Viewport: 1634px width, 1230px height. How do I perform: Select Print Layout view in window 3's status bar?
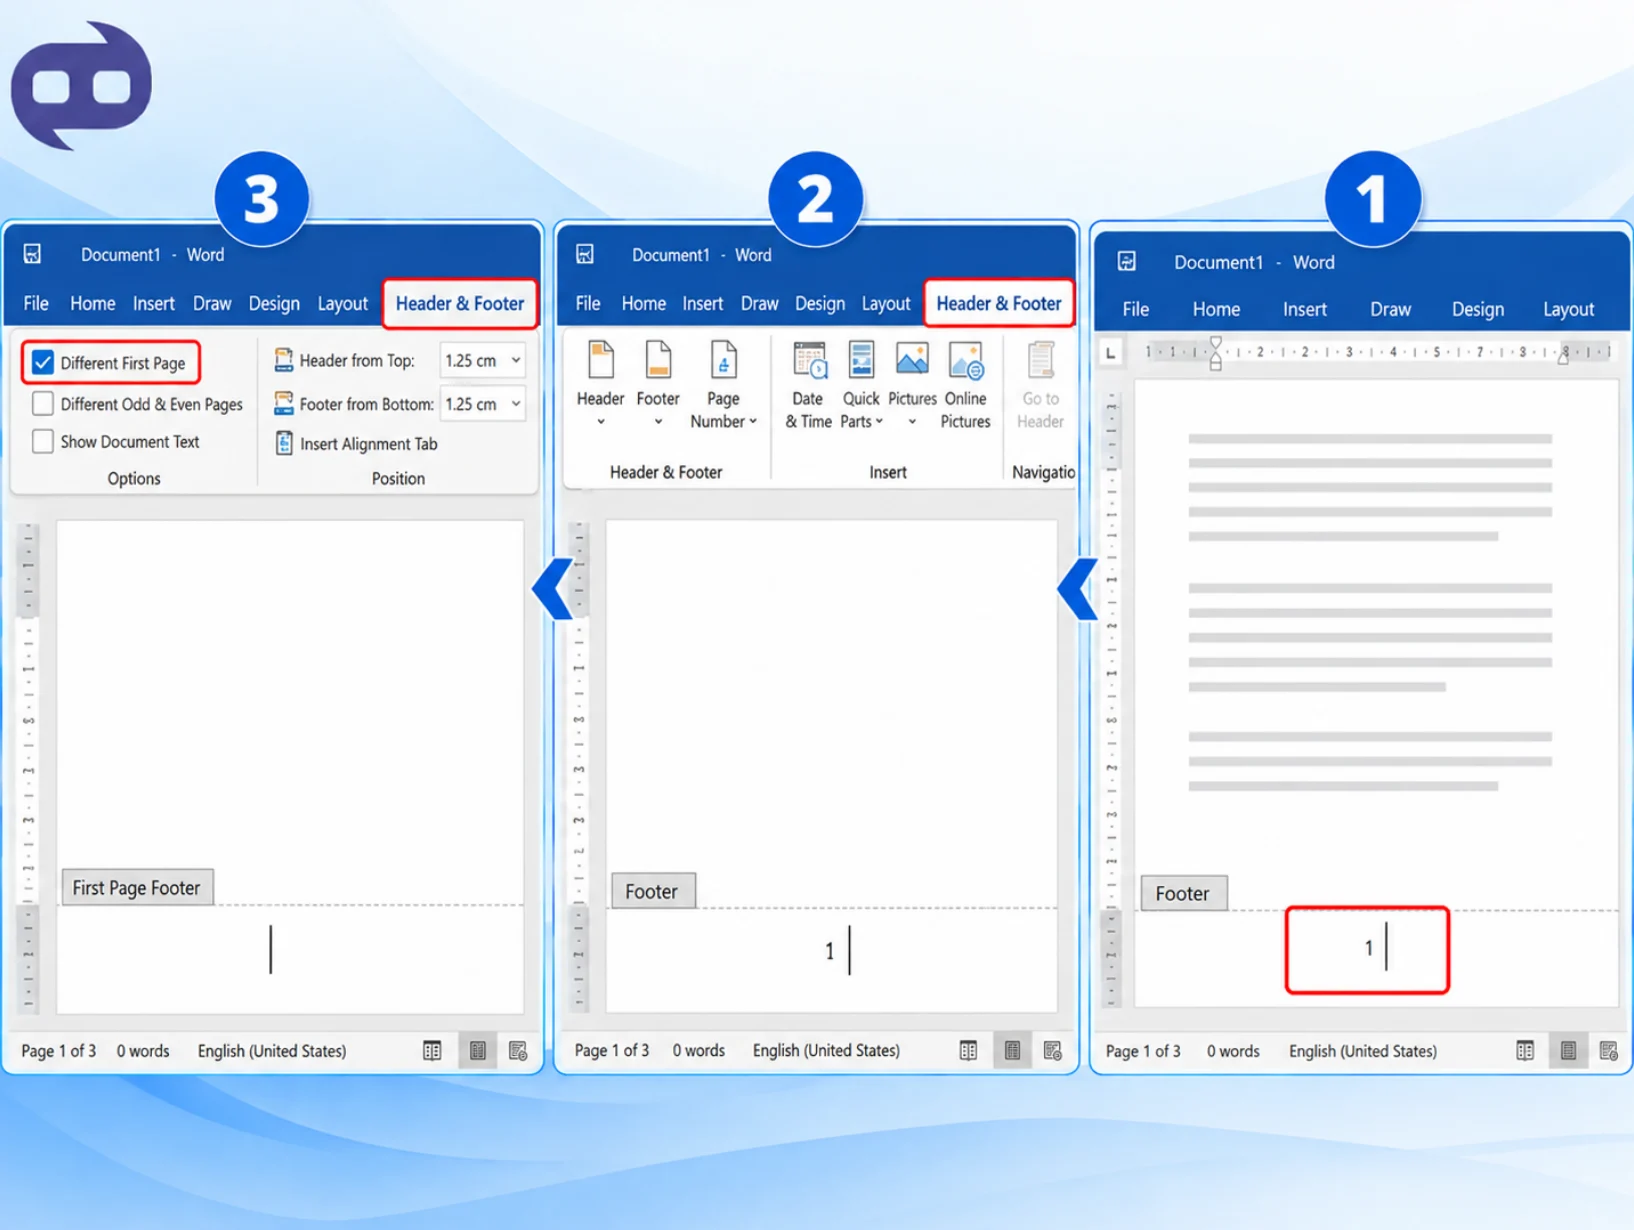(x=478, y=1051)
